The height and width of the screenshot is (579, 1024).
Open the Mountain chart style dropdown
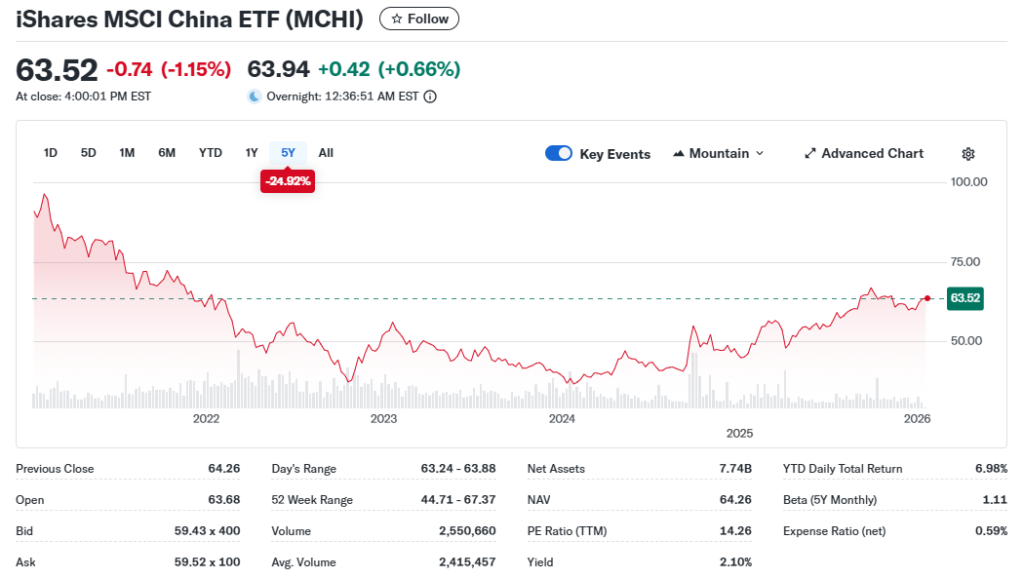(x=718, y=153)
